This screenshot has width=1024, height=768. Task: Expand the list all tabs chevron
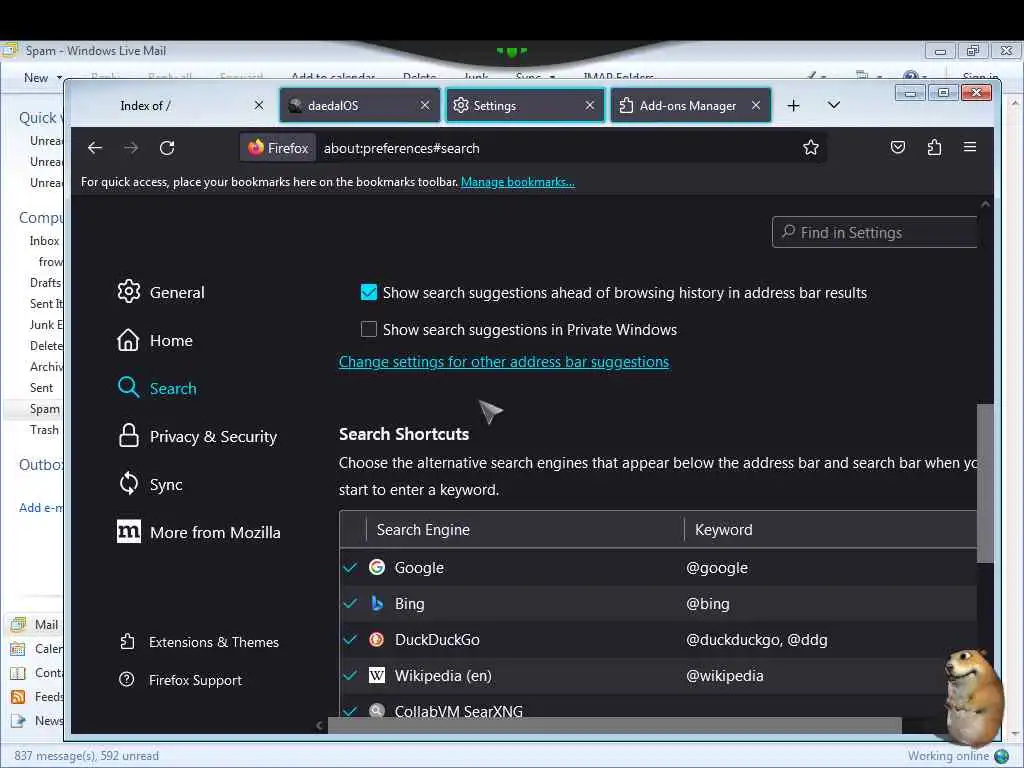click(834, 105)
